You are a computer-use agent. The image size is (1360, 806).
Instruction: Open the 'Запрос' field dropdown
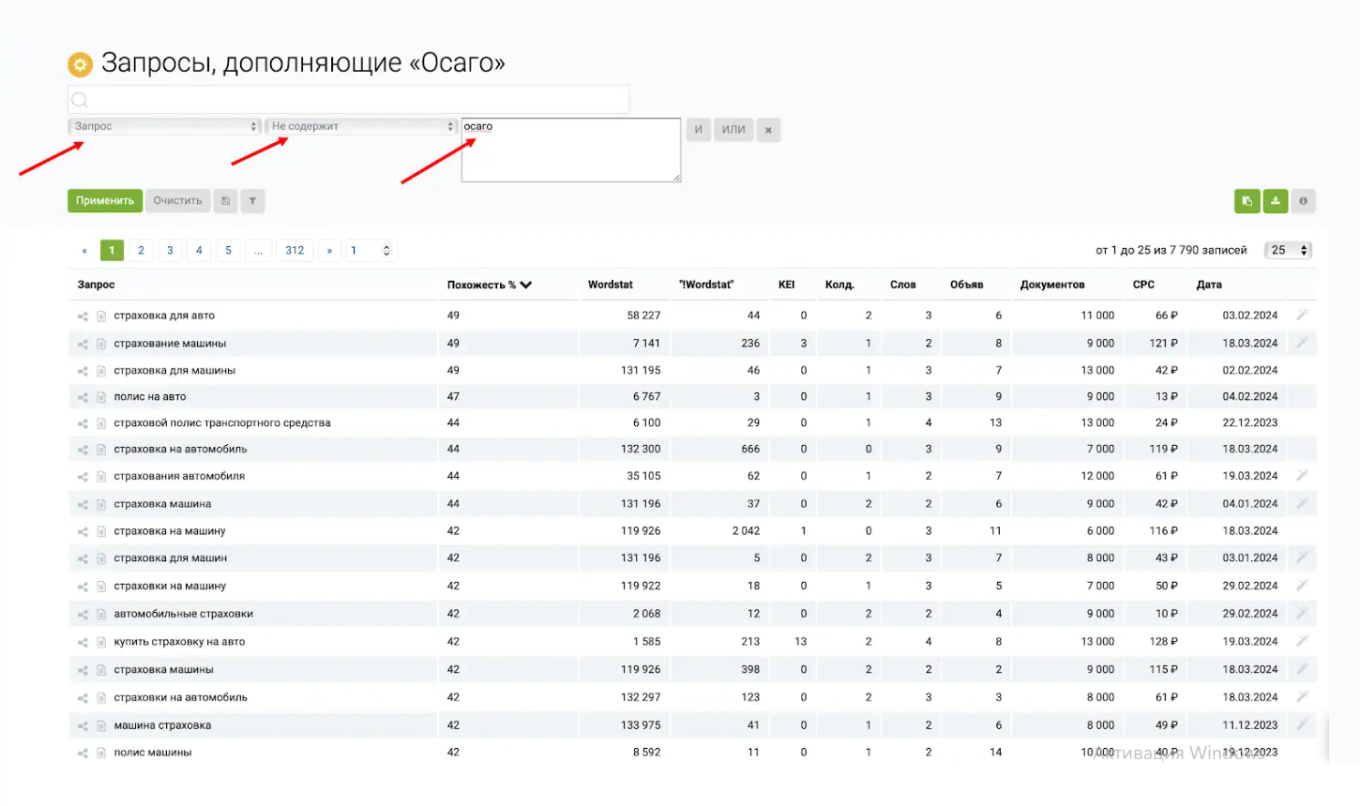[164, 127]
